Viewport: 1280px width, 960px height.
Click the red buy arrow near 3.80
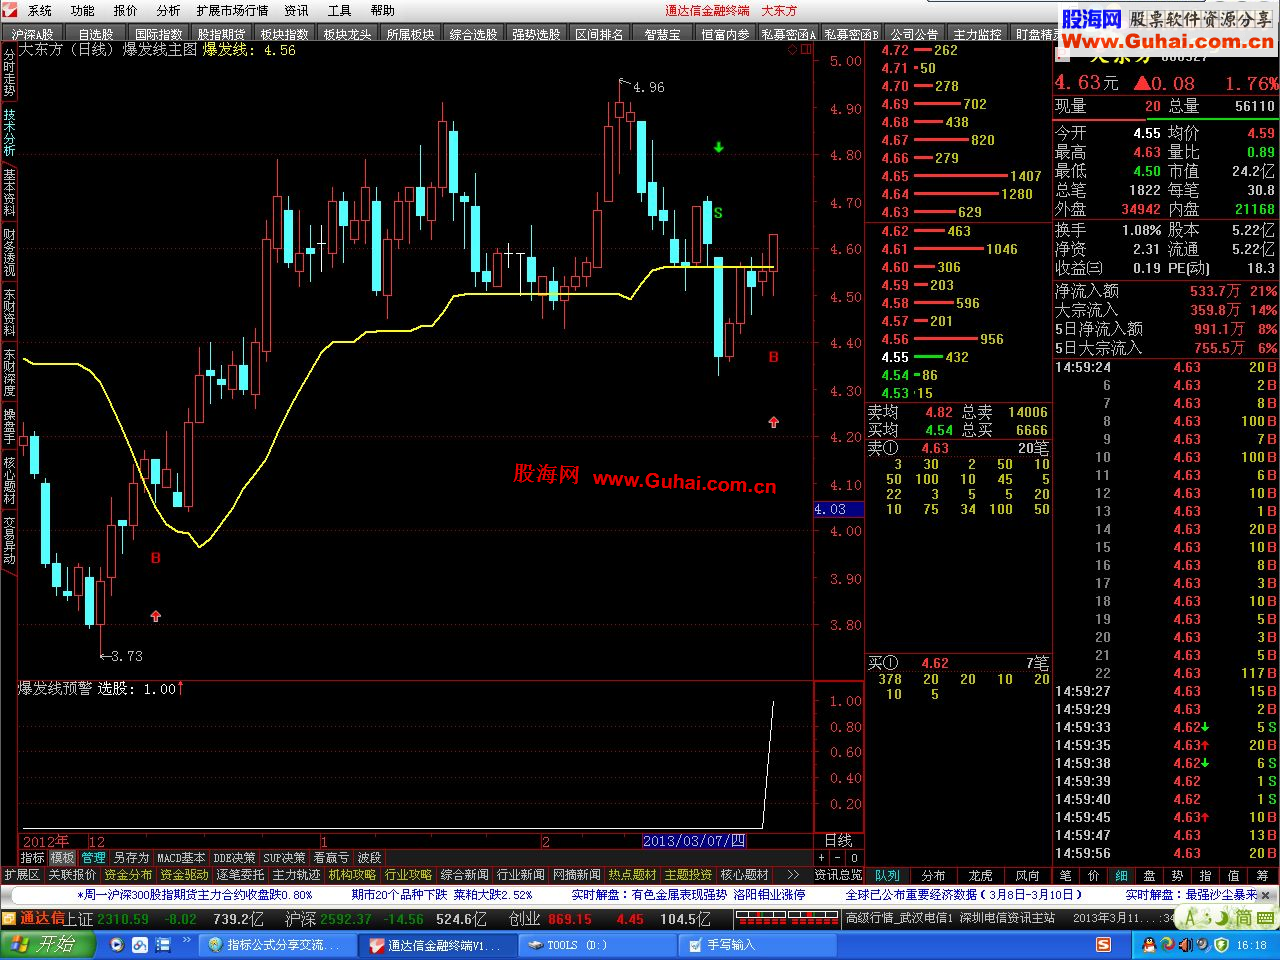pos(155,616)
